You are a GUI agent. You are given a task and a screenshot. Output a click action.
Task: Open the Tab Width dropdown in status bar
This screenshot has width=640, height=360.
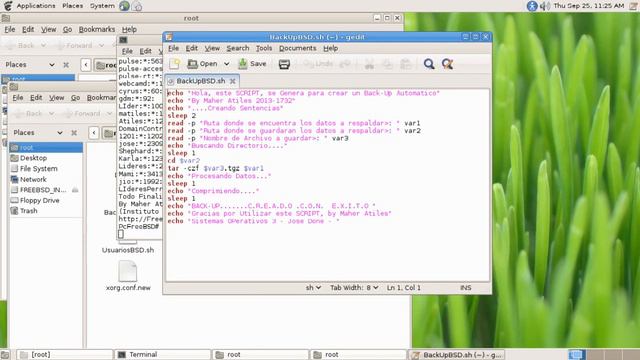[x=354, y=288]
